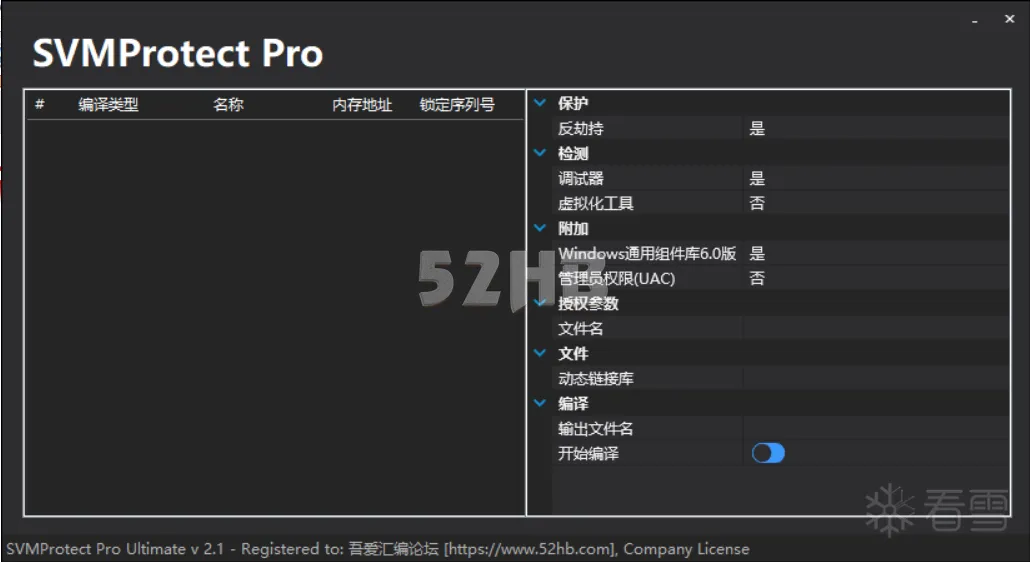1030x562 pixels.
Task: Minimize the SVMProtect Pro window
Action: pos(975,21)
